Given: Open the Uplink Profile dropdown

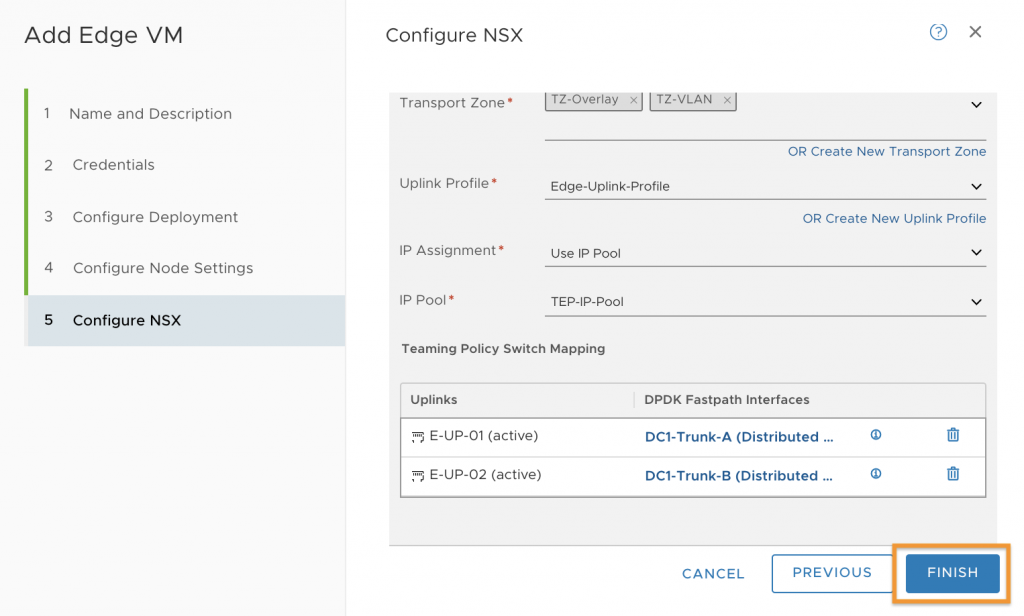Looking at the screenshot, I should (765, 186).
